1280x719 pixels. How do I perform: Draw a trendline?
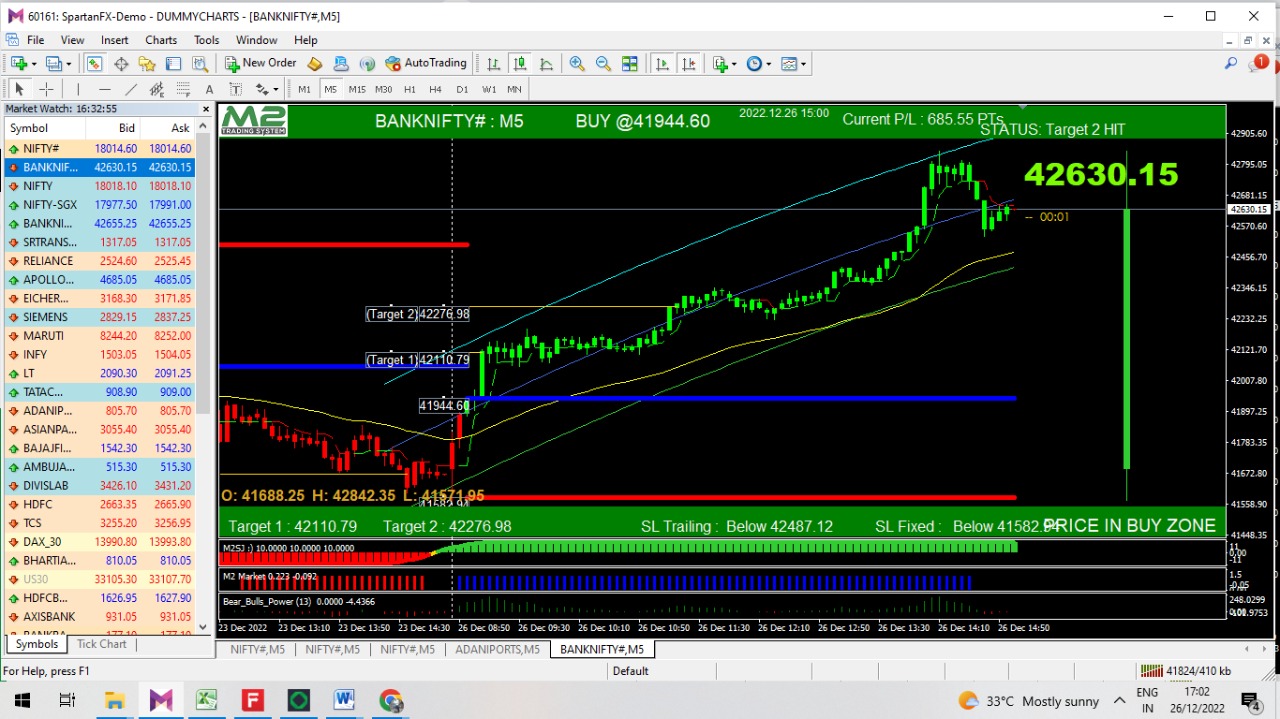(130, 89)
